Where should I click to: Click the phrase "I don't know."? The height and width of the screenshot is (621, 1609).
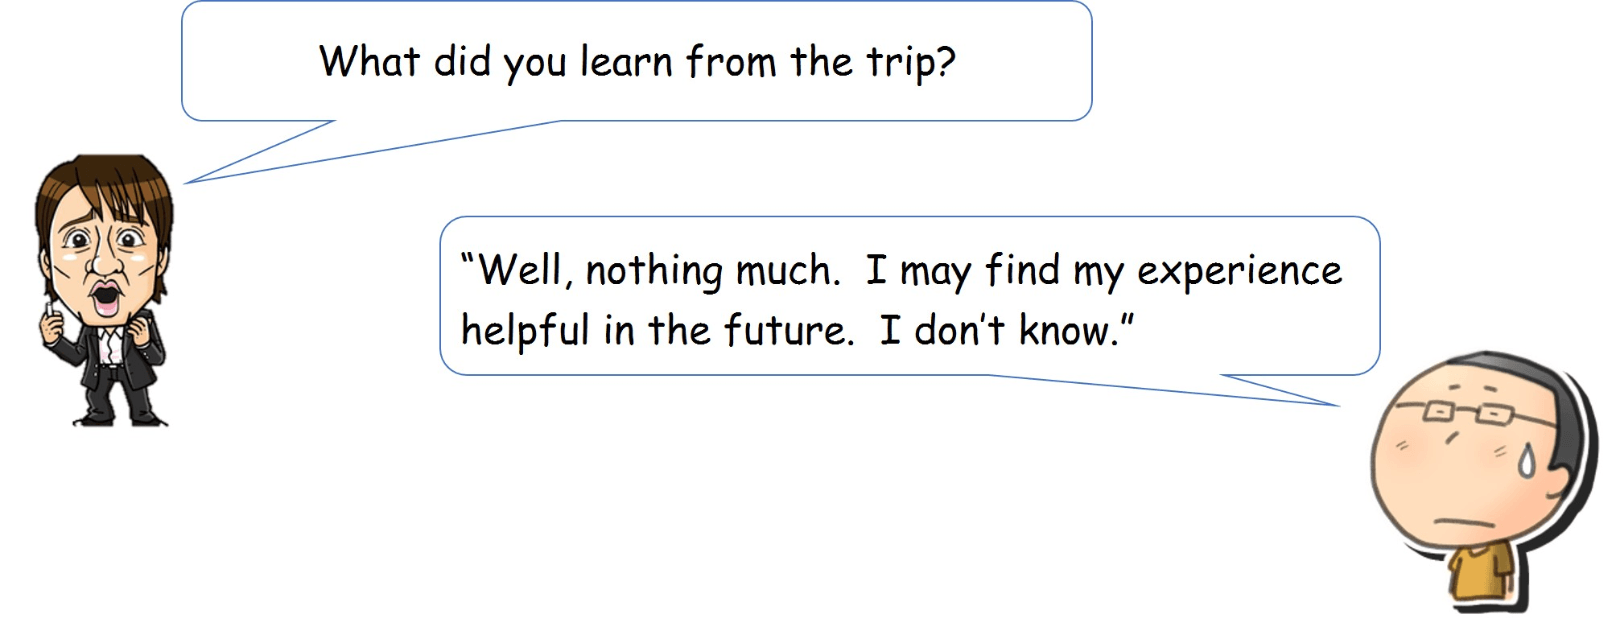pyautogui.click(x=1006, y=330)
